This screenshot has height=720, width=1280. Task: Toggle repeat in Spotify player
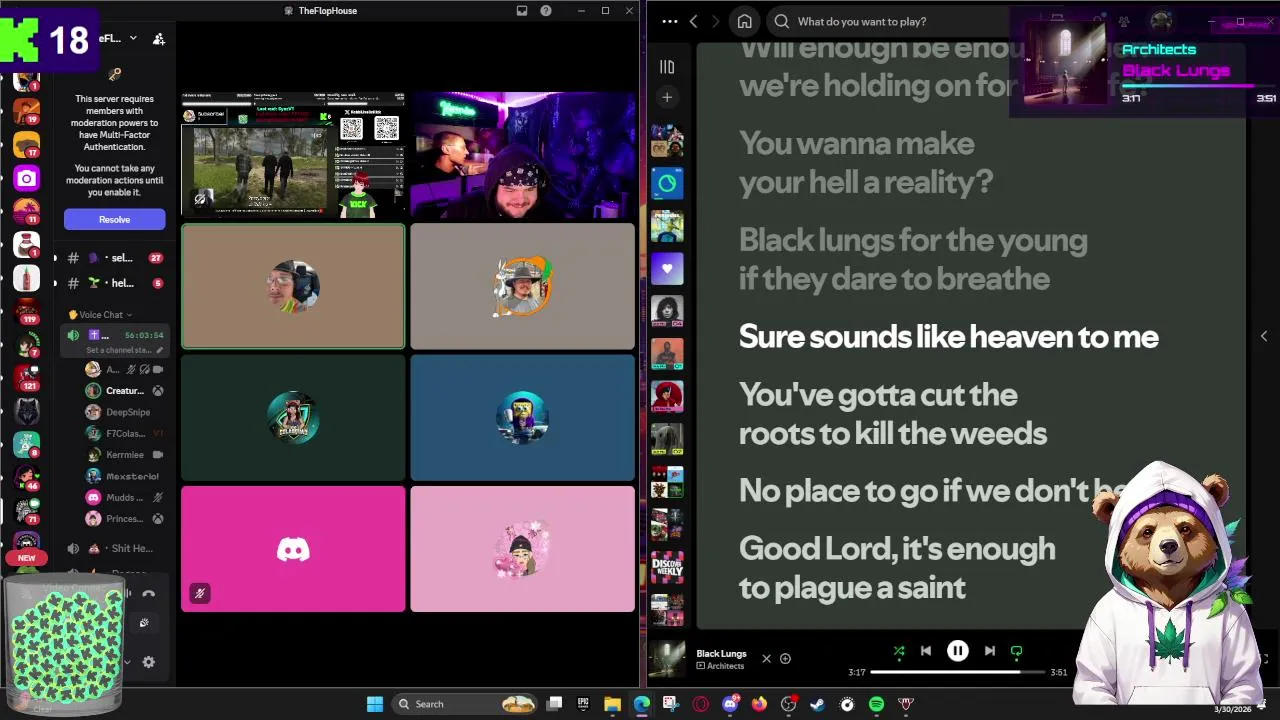[1016, 651]
